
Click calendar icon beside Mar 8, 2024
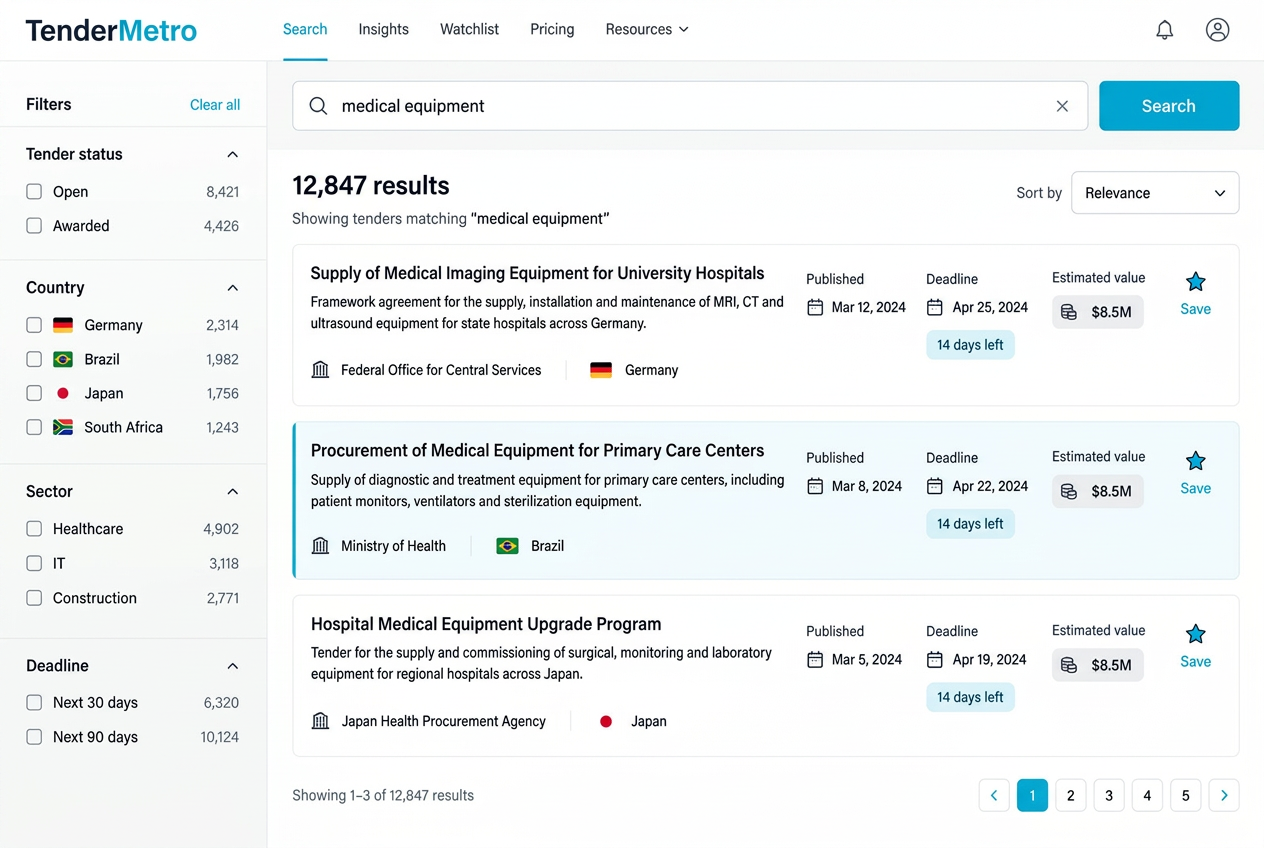815,486
